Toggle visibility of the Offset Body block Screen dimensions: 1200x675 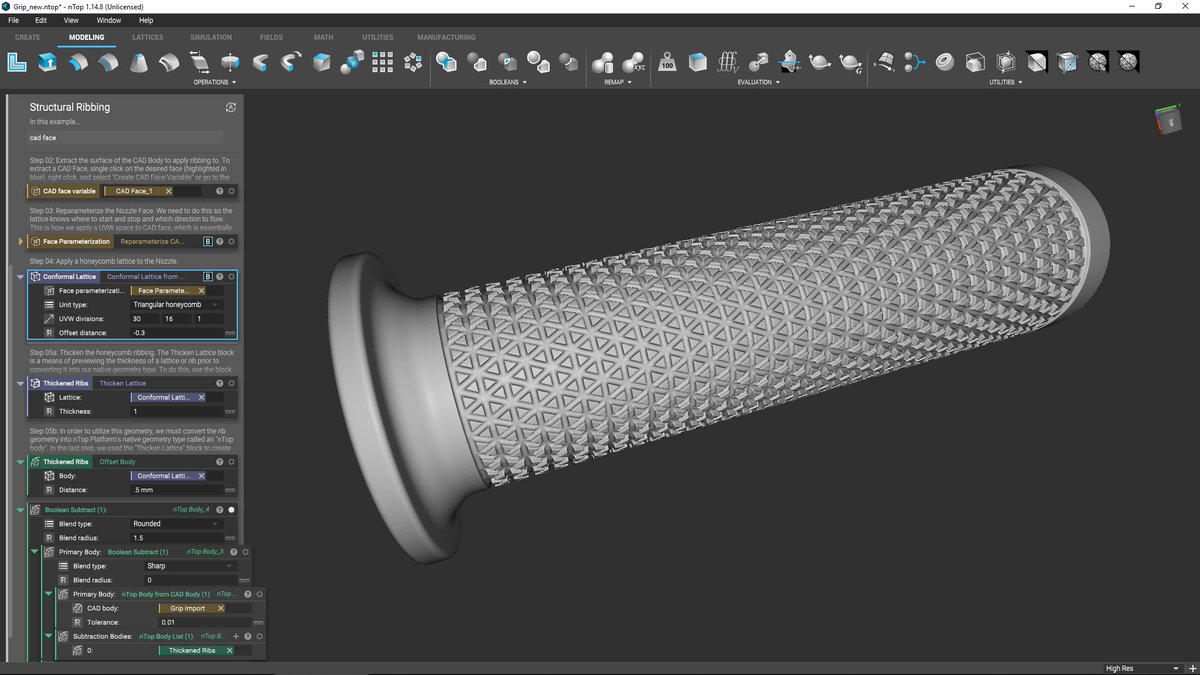pyautogui.click(x=232, y=462)
